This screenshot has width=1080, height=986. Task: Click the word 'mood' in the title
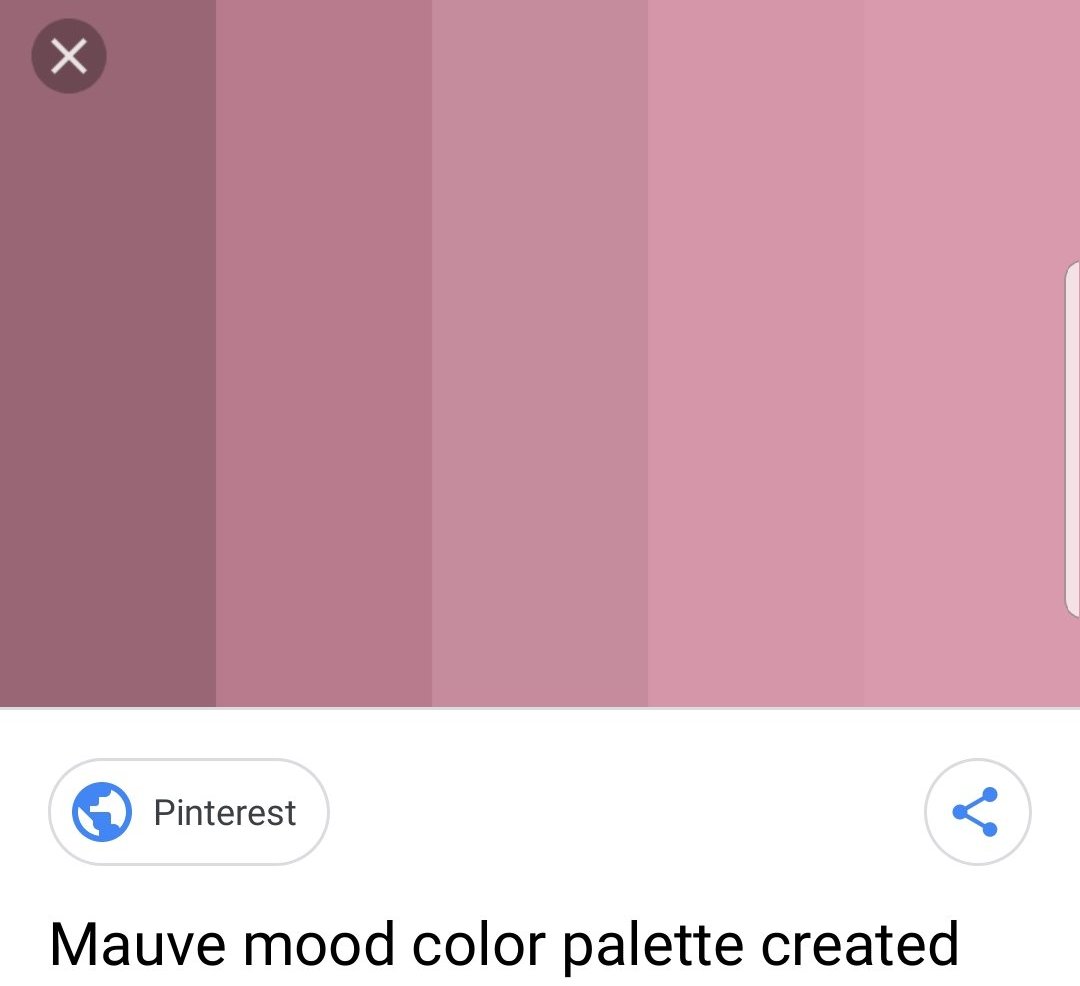(x=319, y=945)
